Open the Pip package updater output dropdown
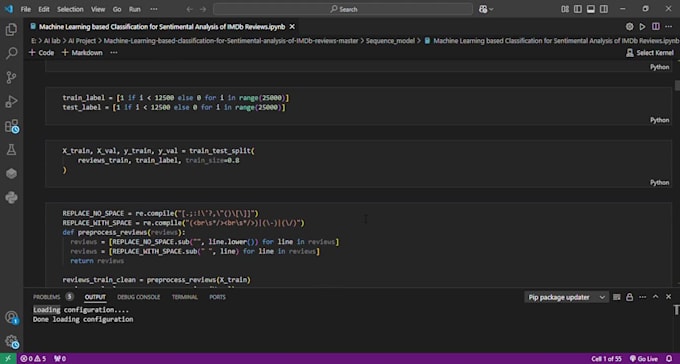Image resolution: width=680 pixels, height=364 pixels. (x=566, y=297)
